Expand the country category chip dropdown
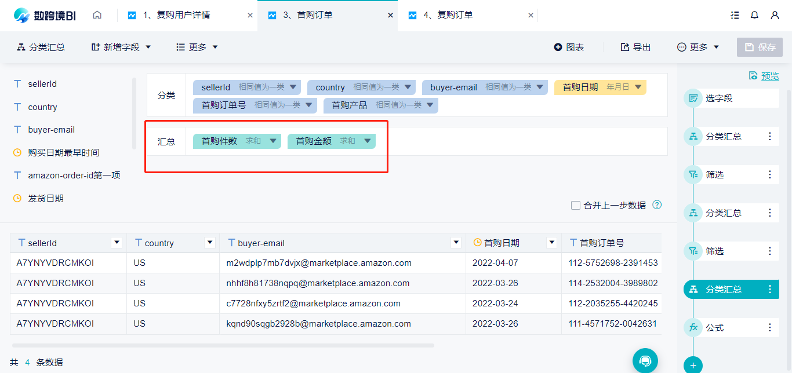 (x=408, y=87)
